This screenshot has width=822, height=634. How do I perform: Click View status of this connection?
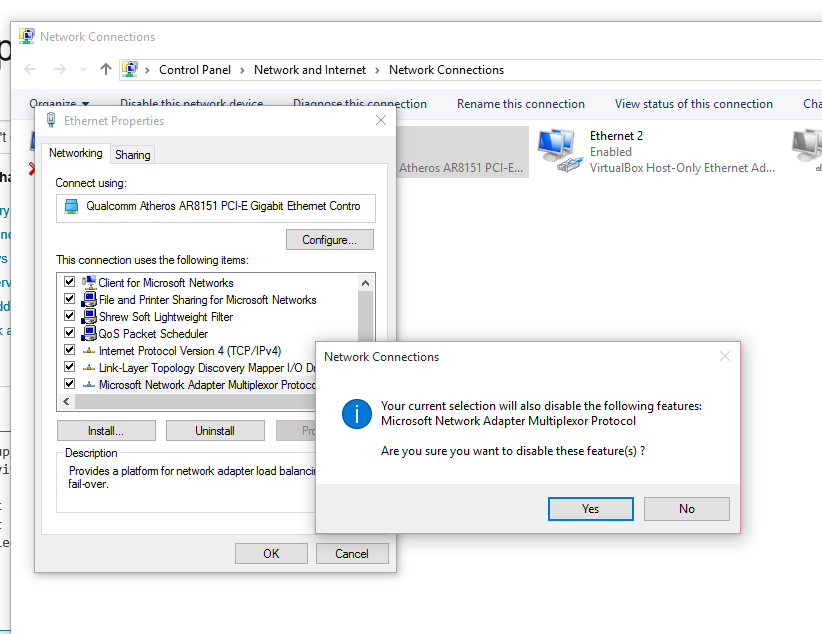click(694, 104)
